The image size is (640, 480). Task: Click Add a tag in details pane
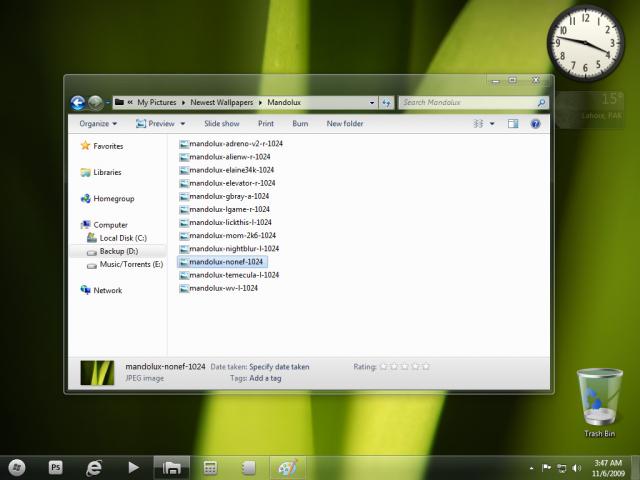click(265, 378)
